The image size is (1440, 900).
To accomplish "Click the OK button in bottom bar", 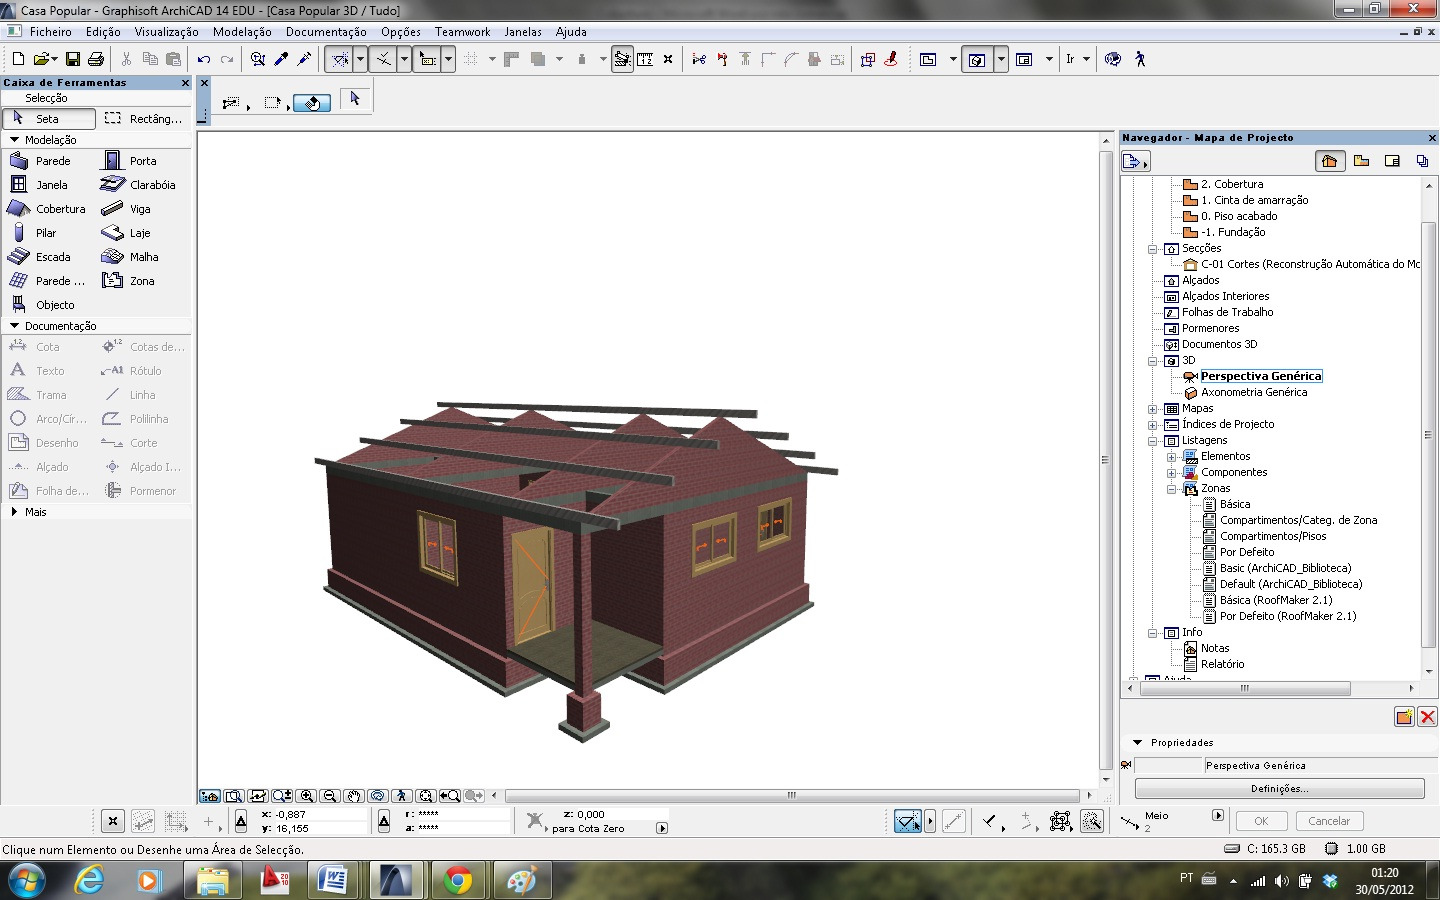I will point(1261,821).
